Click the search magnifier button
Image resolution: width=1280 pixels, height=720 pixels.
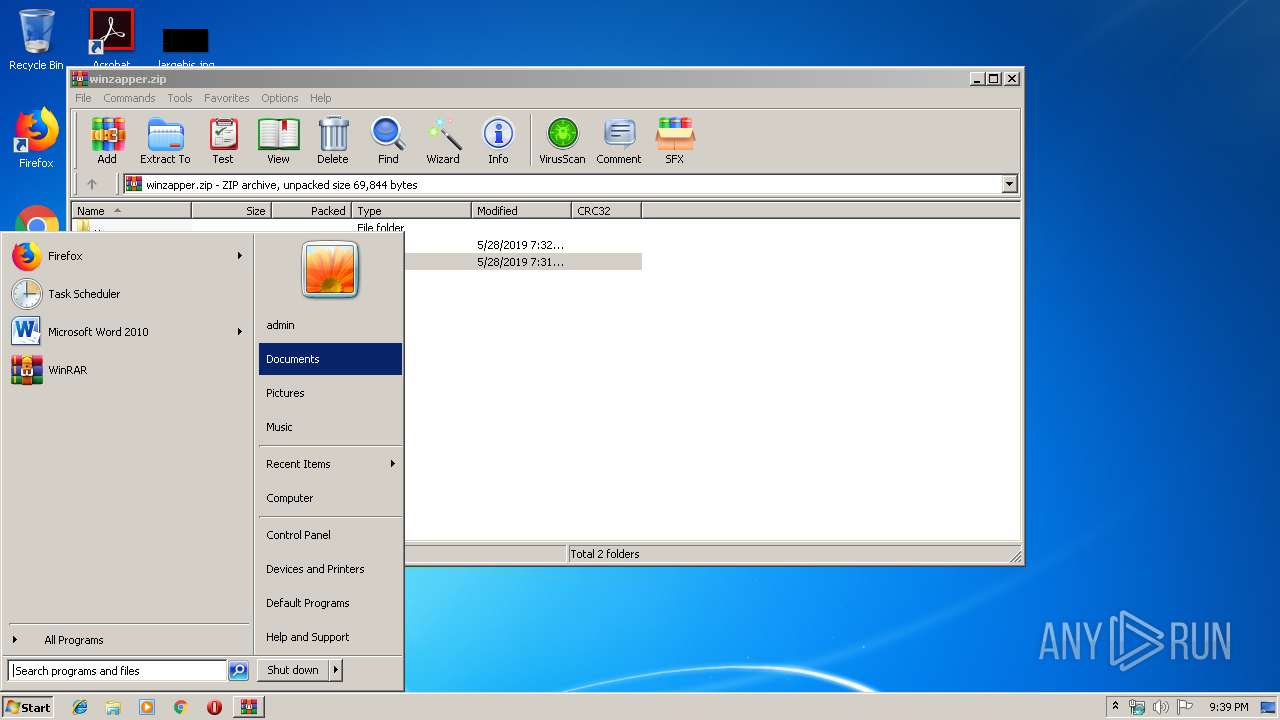click(238, 671)
